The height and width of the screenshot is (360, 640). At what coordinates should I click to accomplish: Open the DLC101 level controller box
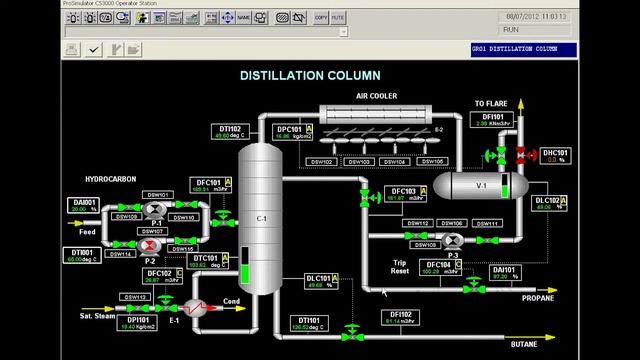pyautogui.click(x=321, y=281)
